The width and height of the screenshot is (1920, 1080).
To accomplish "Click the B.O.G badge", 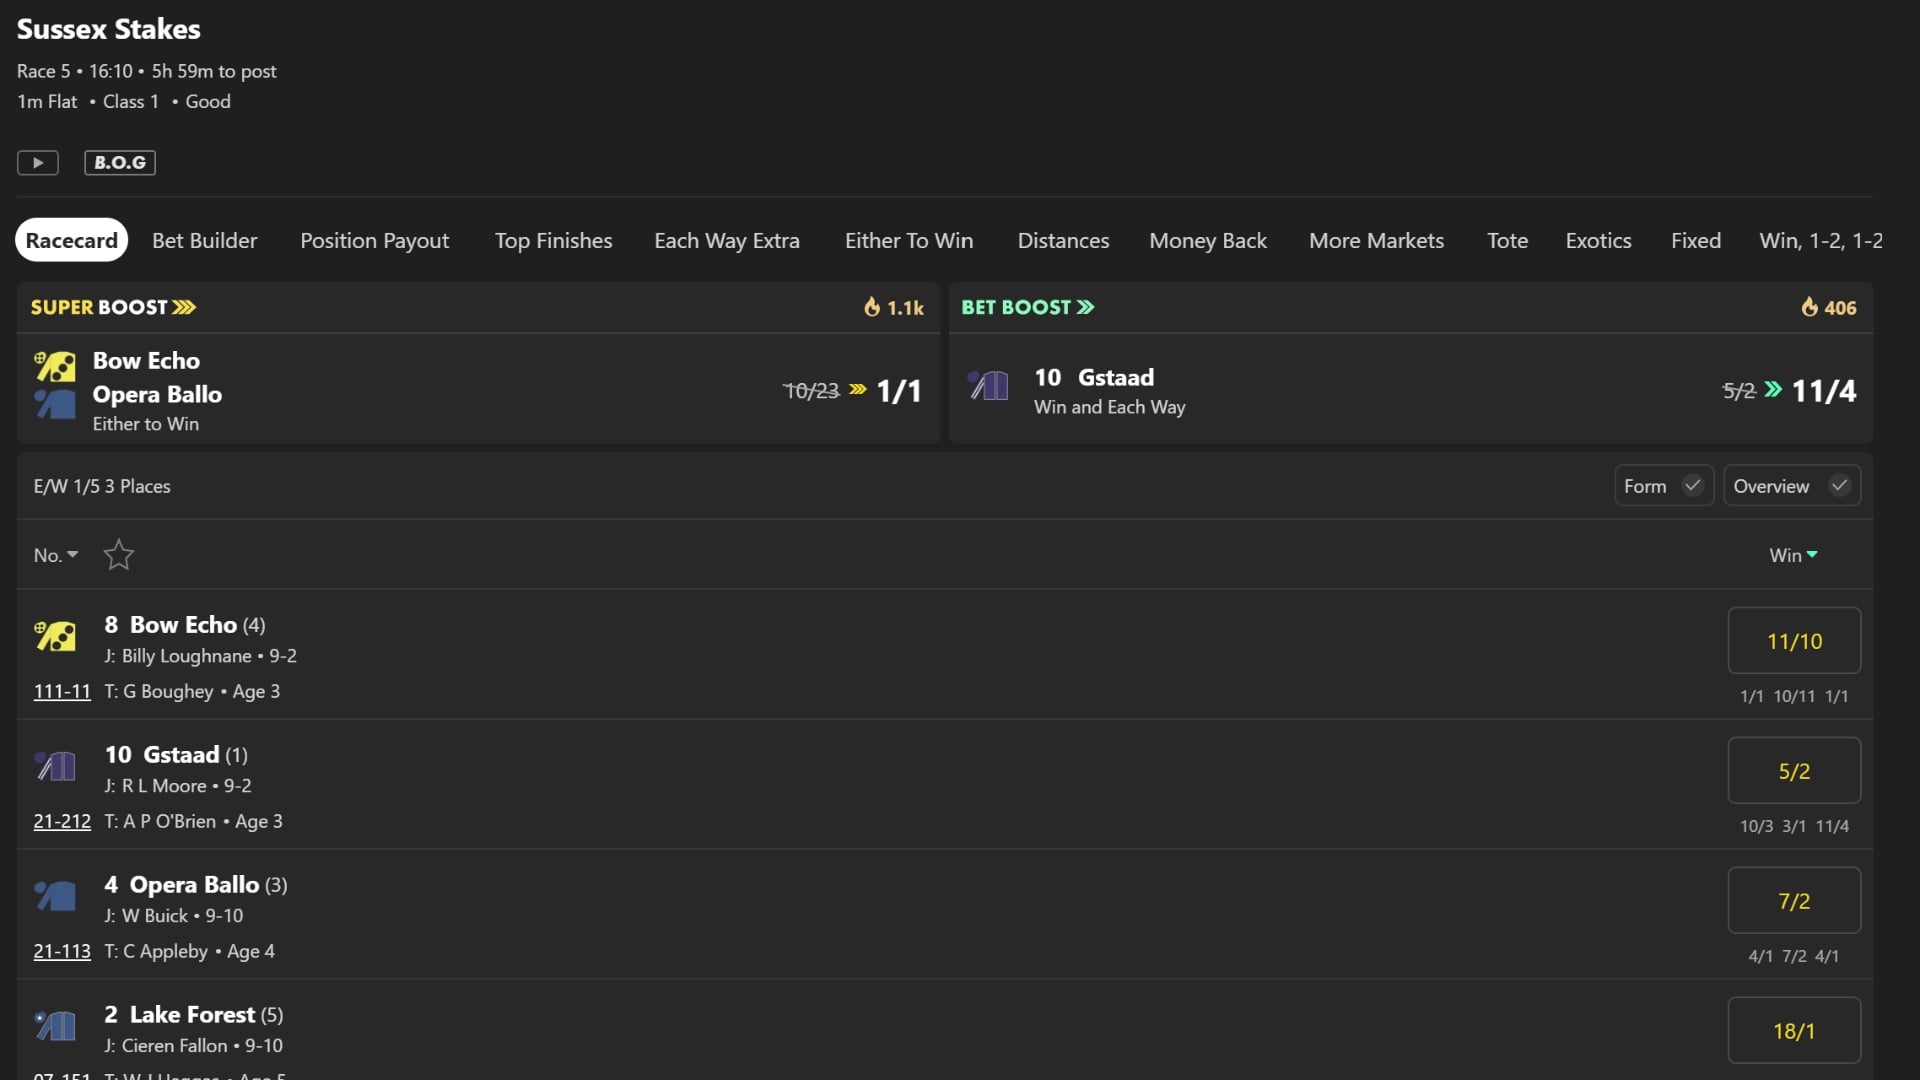I will click(x=120, y=162).
